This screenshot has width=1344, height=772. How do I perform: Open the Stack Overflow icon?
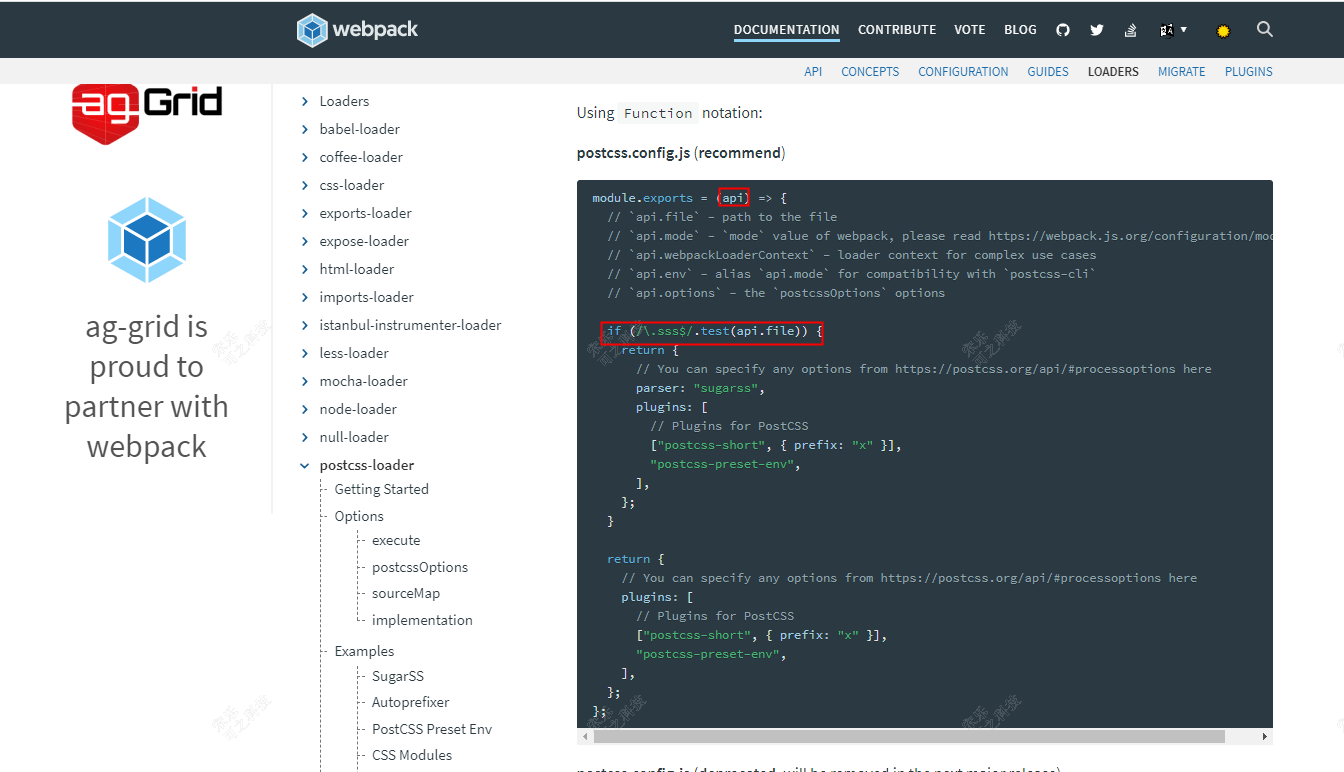[x=1130, y=29]
